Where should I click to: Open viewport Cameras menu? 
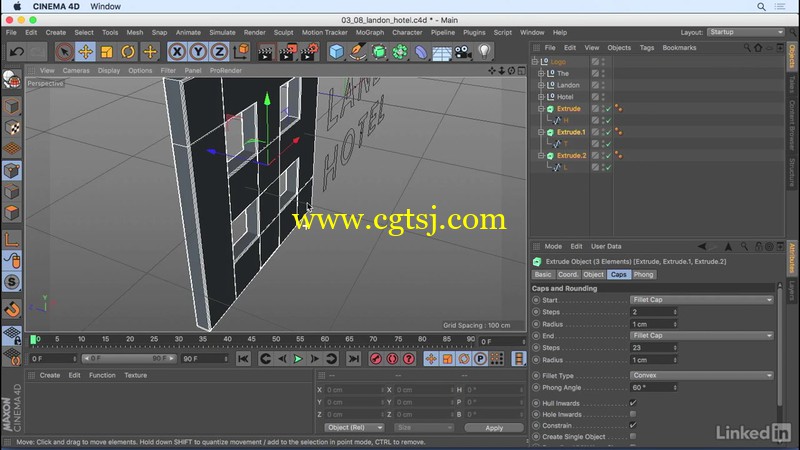point(76,70)
